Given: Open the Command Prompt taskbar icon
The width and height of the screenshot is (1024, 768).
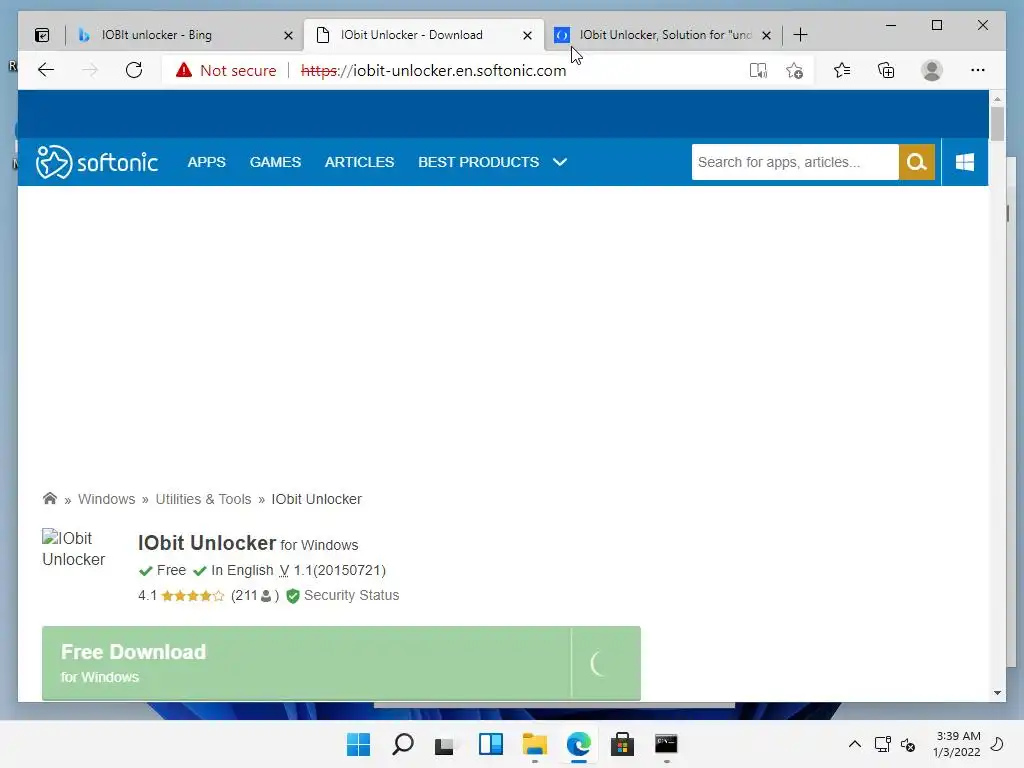Looking at the screenshot, I should click(666, 744).
